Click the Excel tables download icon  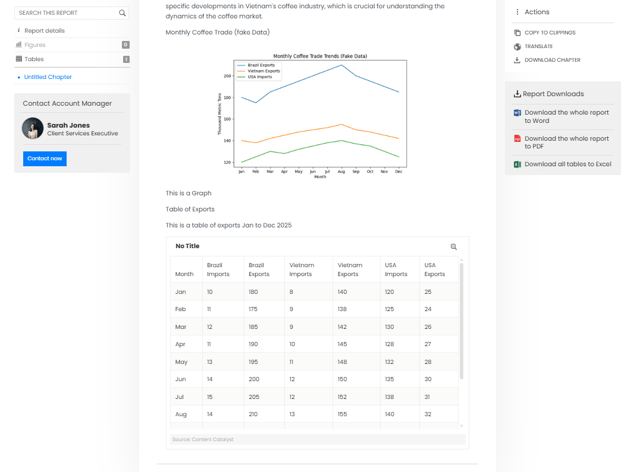[517, 164]
